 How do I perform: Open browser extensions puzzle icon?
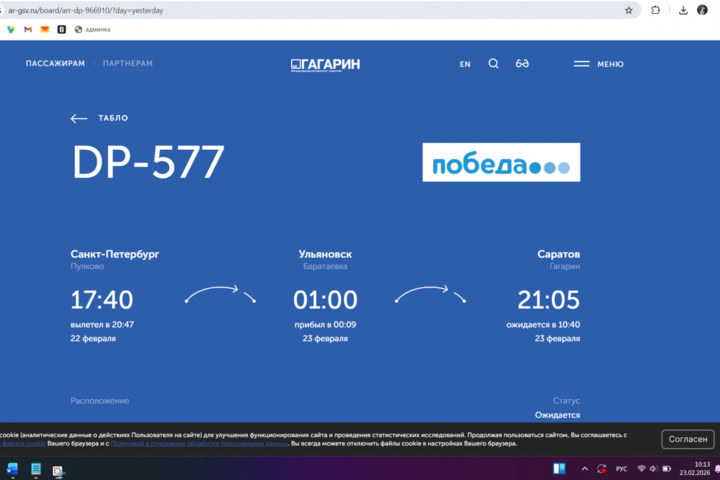[x=655, y=10]
